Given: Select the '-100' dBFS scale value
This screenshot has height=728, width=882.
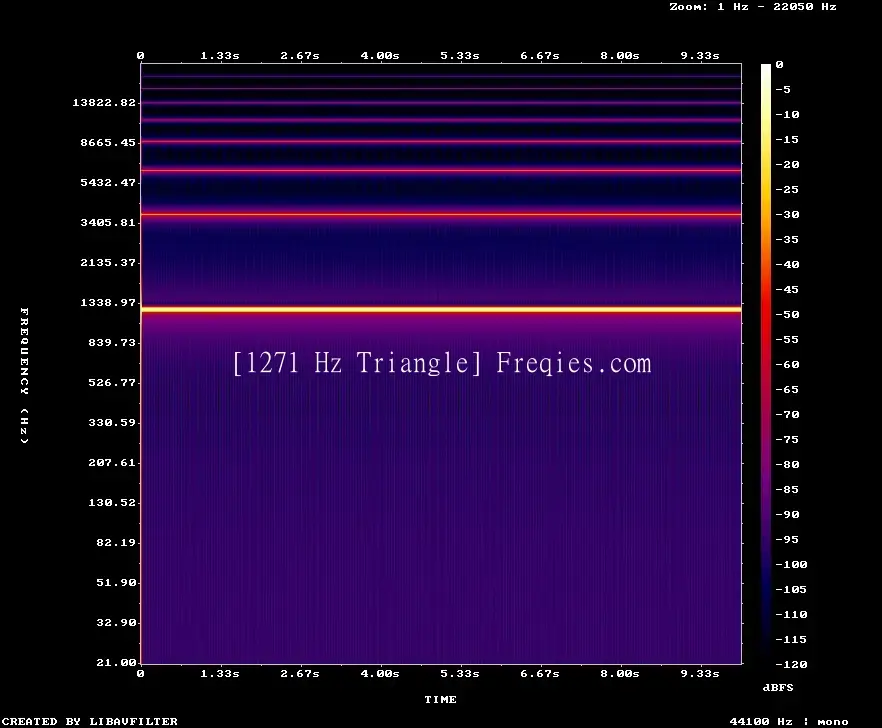Looking at the screenshot, I should coord(791,564).
